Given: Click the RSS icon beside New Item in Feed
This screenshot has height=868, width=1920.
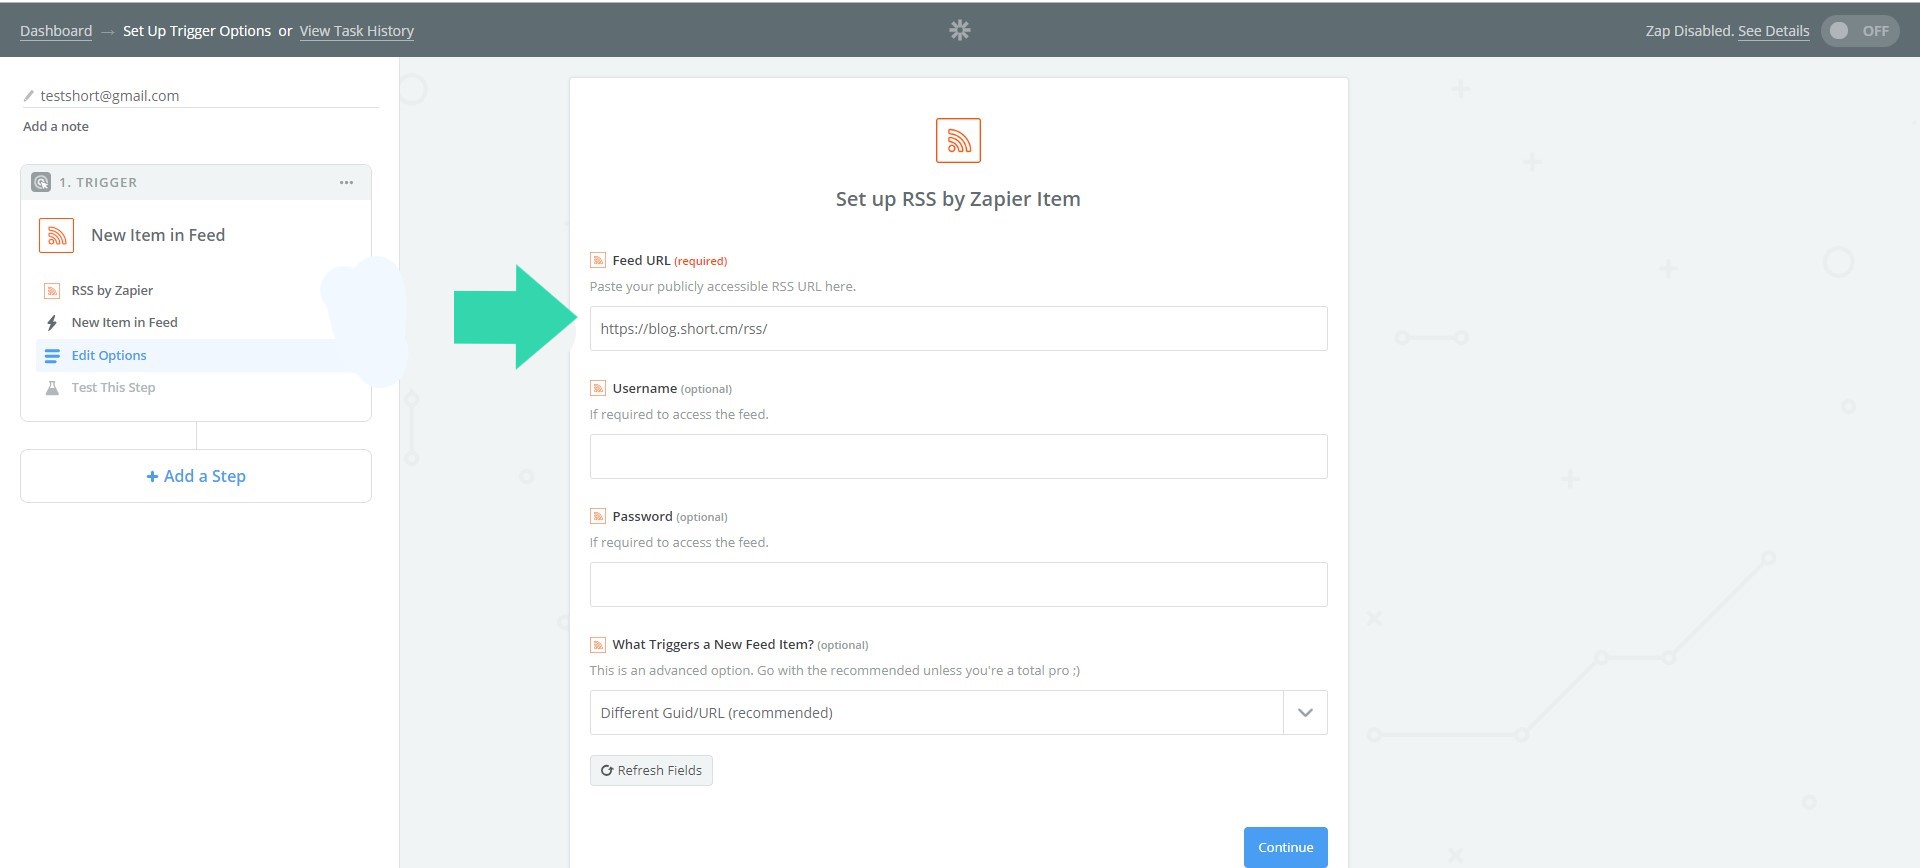Looking at the screenshot, I should [57, 235].
